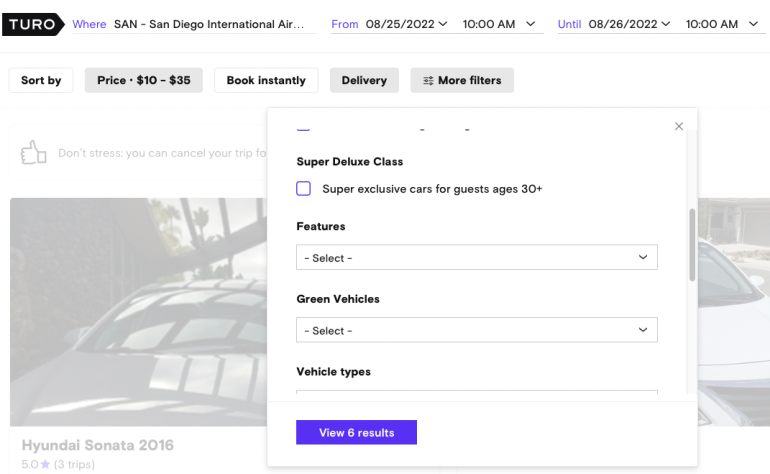Open the Features select dropdown
The width and height of the screenshot is (770, 474).
click(x=477, y=258)
